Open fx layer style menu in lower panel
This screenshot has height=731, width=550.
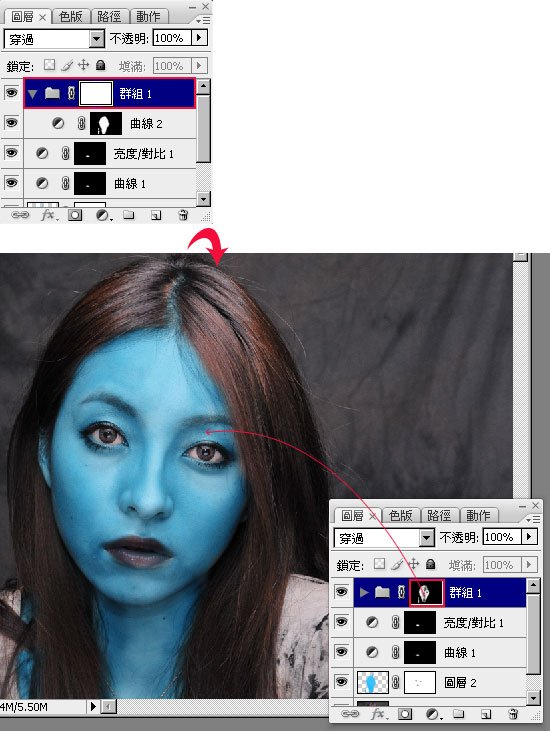pos(378,714)
